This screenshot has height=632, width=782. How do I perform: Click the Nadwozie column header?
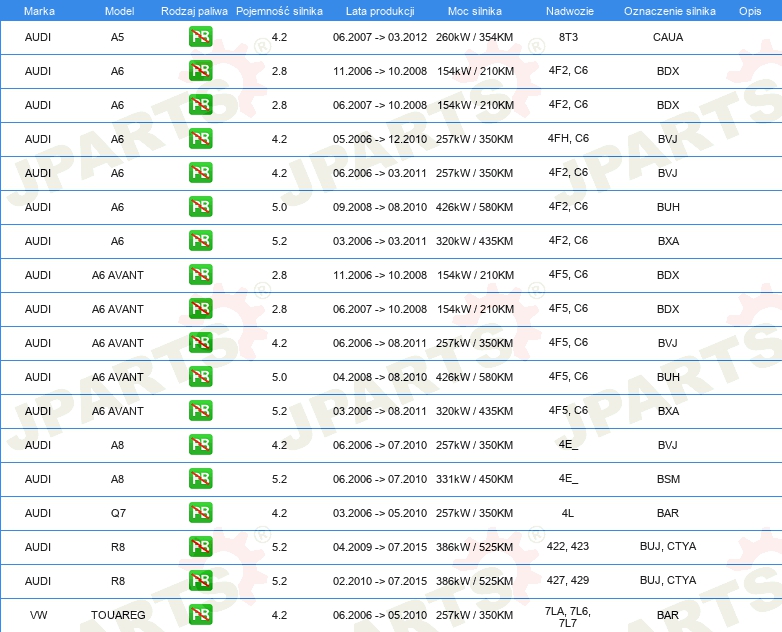tap(570, 11)
